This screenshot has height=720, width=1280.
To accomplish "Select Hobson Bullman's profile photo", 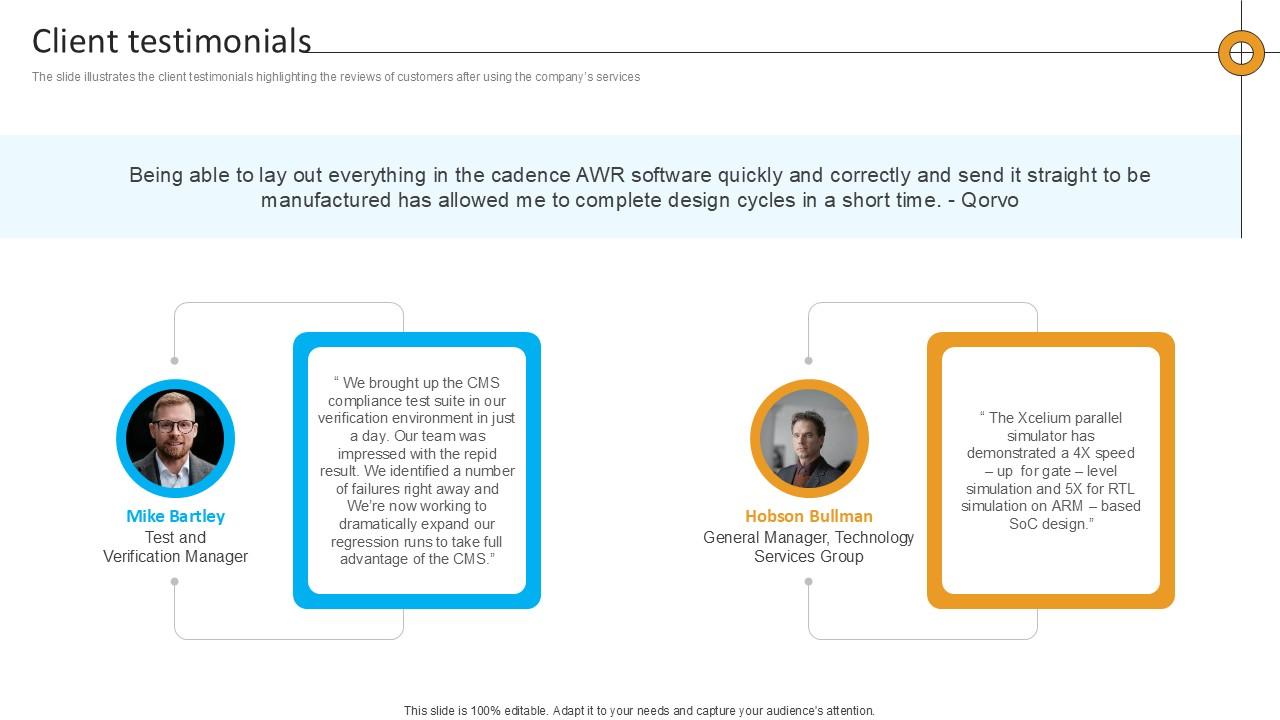I will click(x=809, y=439).
